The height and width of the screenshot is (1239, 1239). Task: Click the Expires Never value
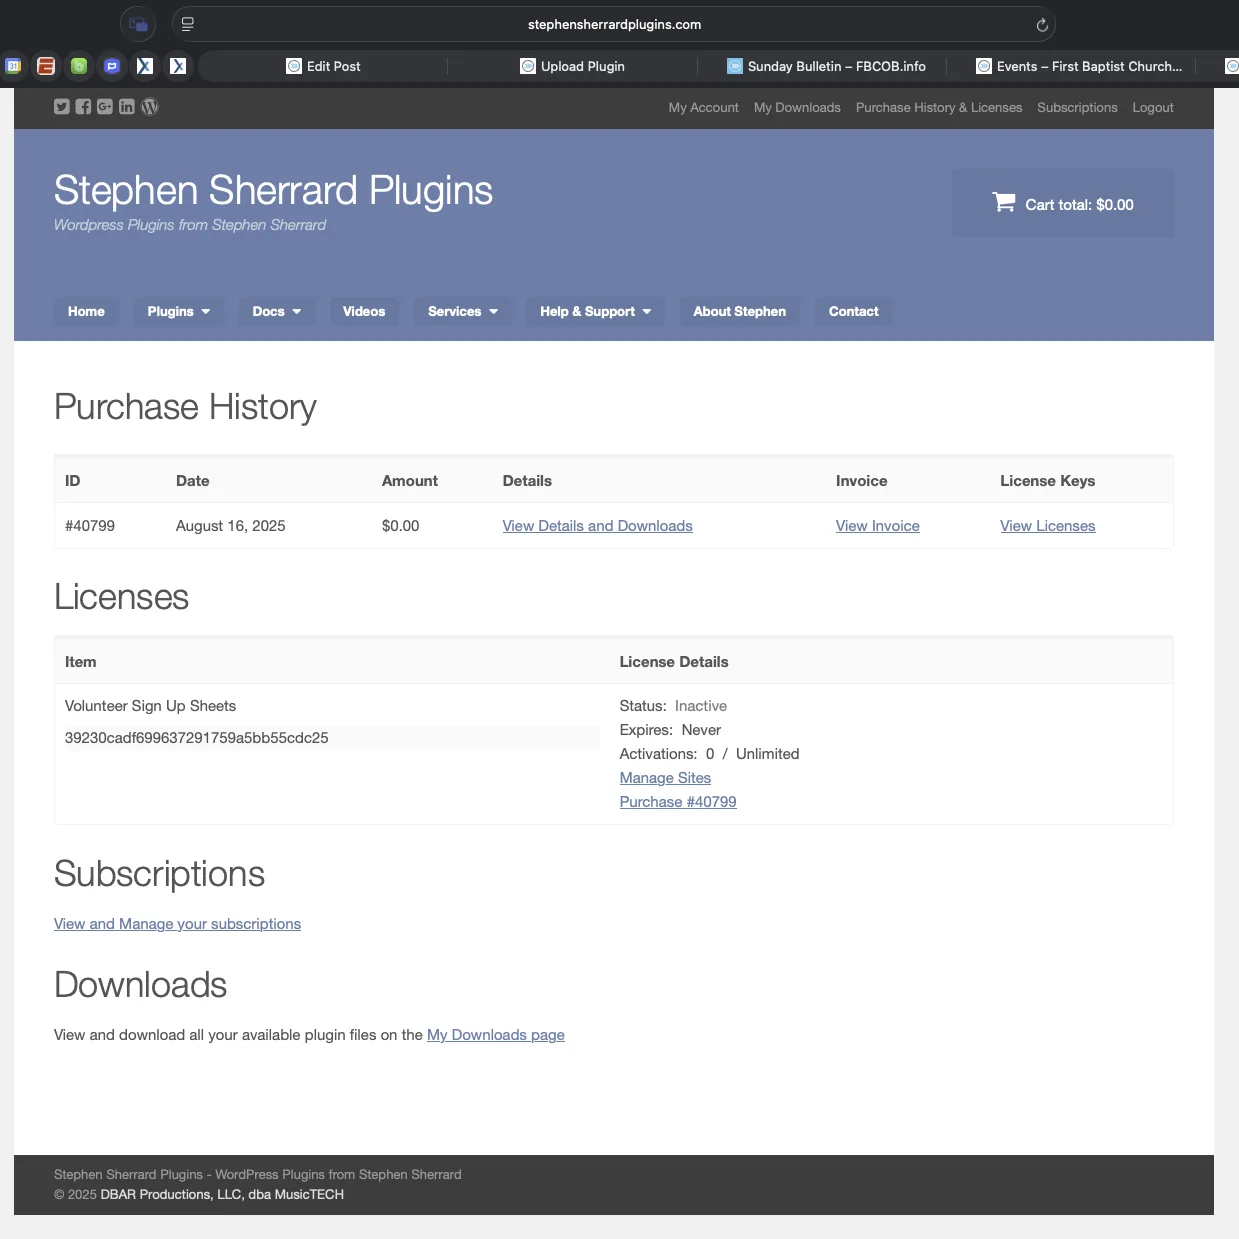[x=701, y=730]
